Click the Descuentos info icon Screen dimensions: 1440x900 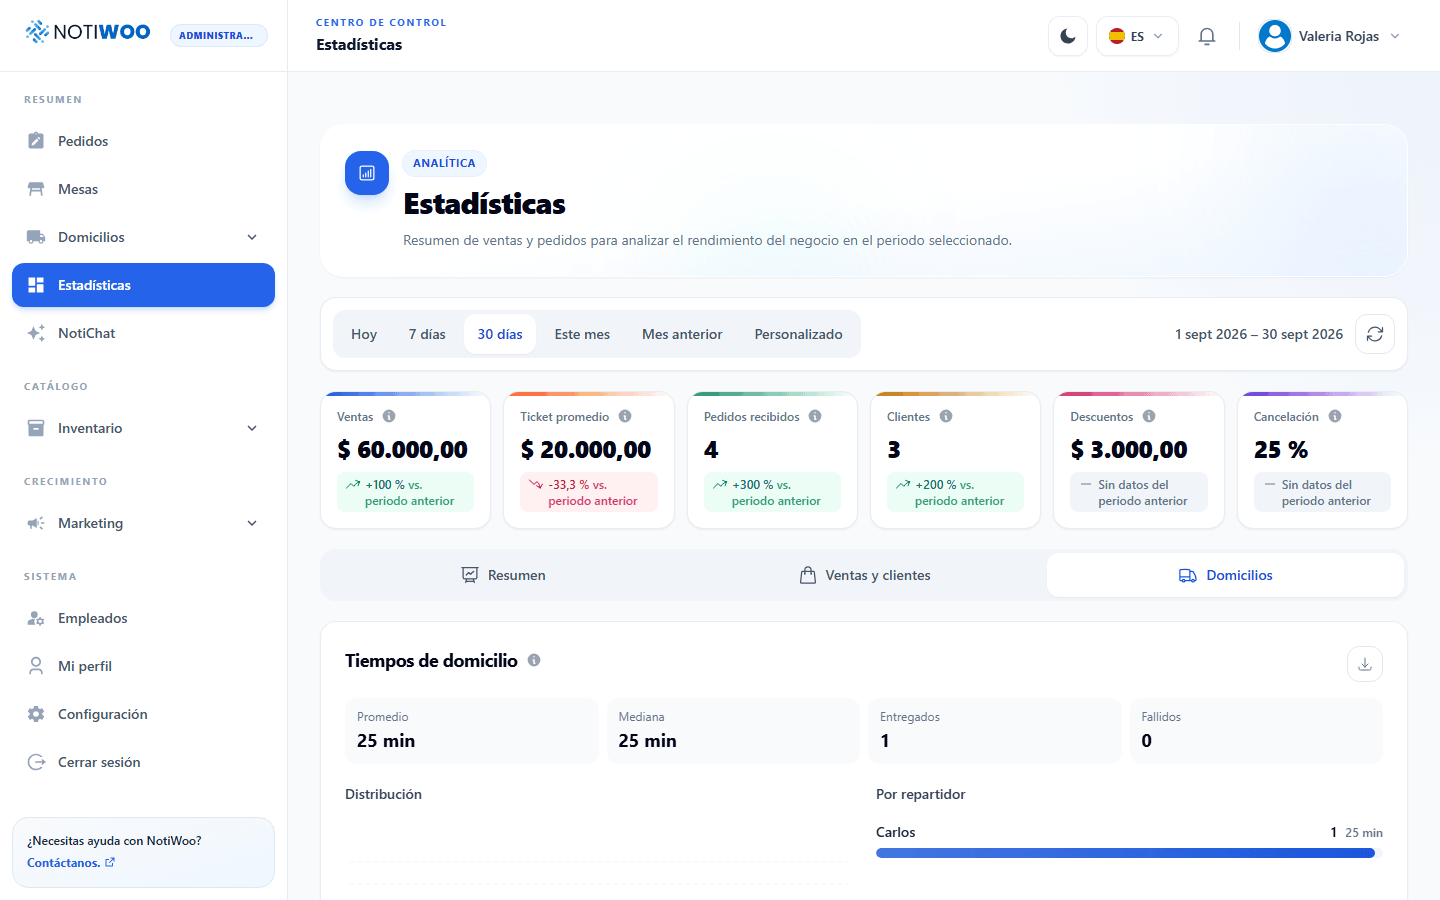pyautogui.click(x=1149, y=416)
